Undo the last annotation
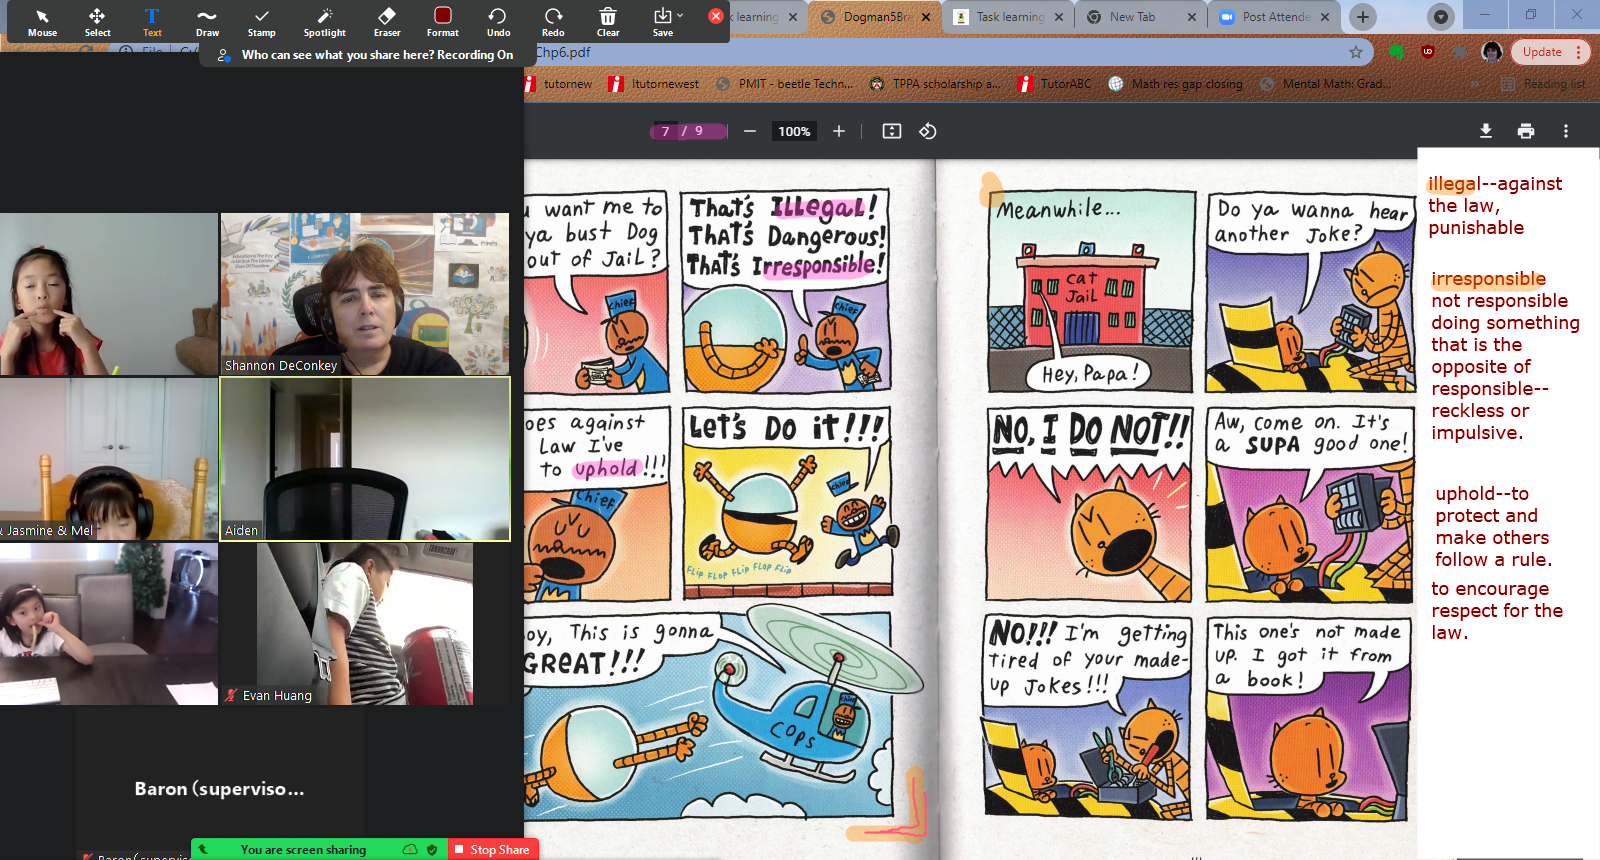 click(x=498, y=21)
